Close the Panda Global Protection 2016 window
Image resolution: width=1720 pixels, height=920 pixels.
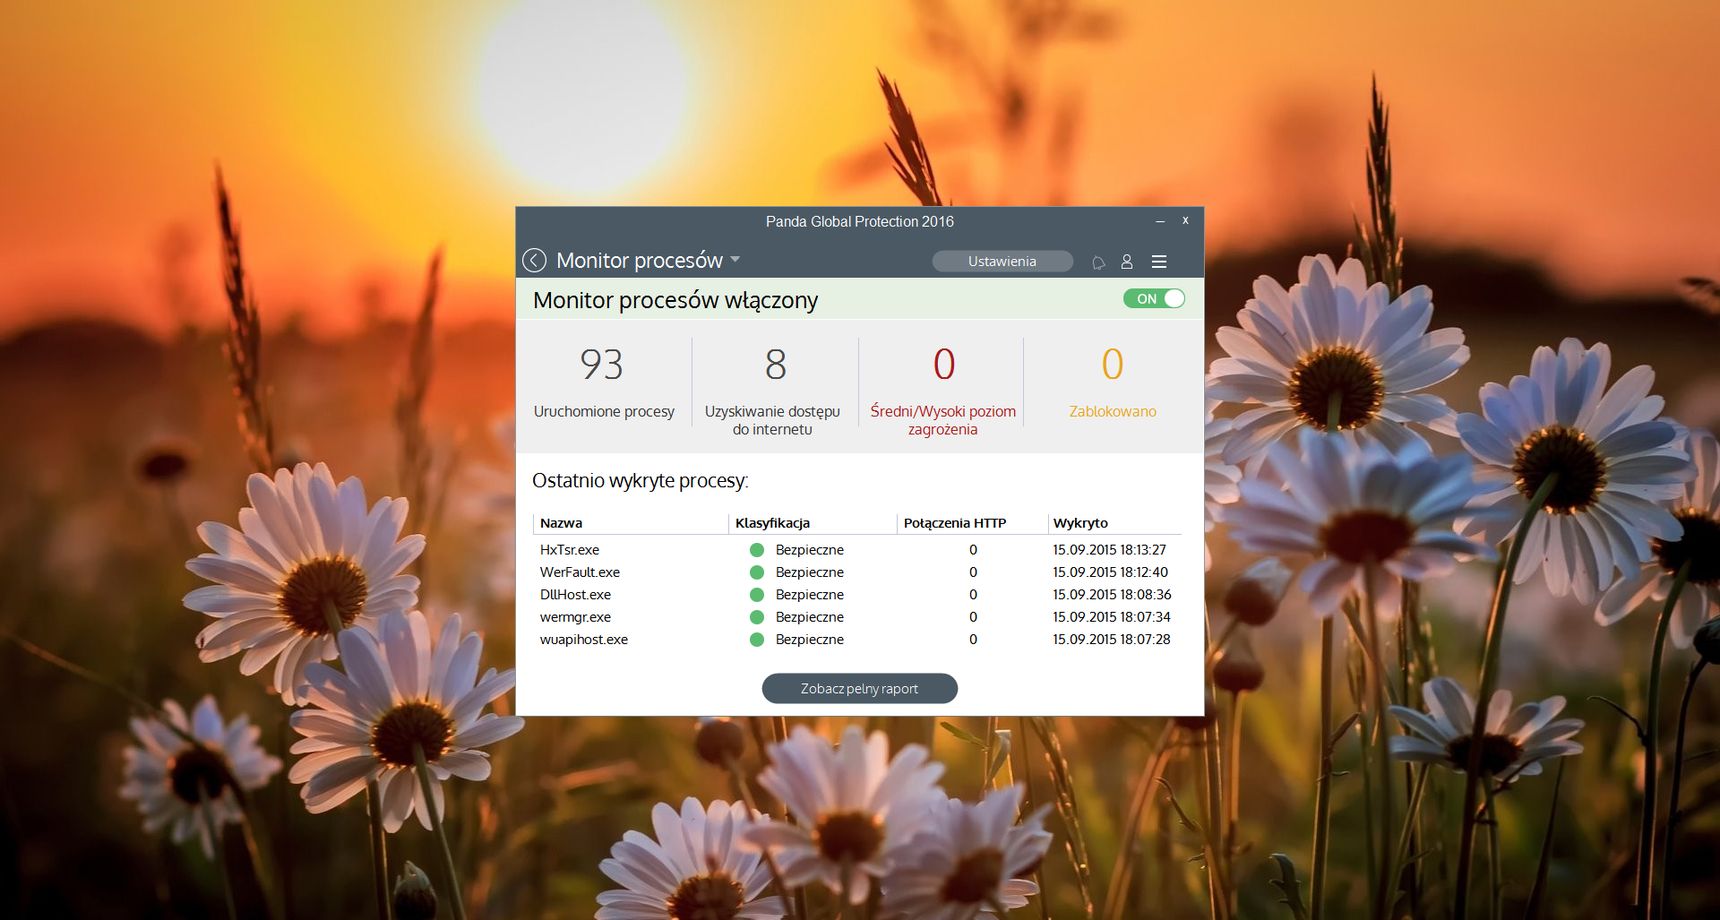(1186, 221)
